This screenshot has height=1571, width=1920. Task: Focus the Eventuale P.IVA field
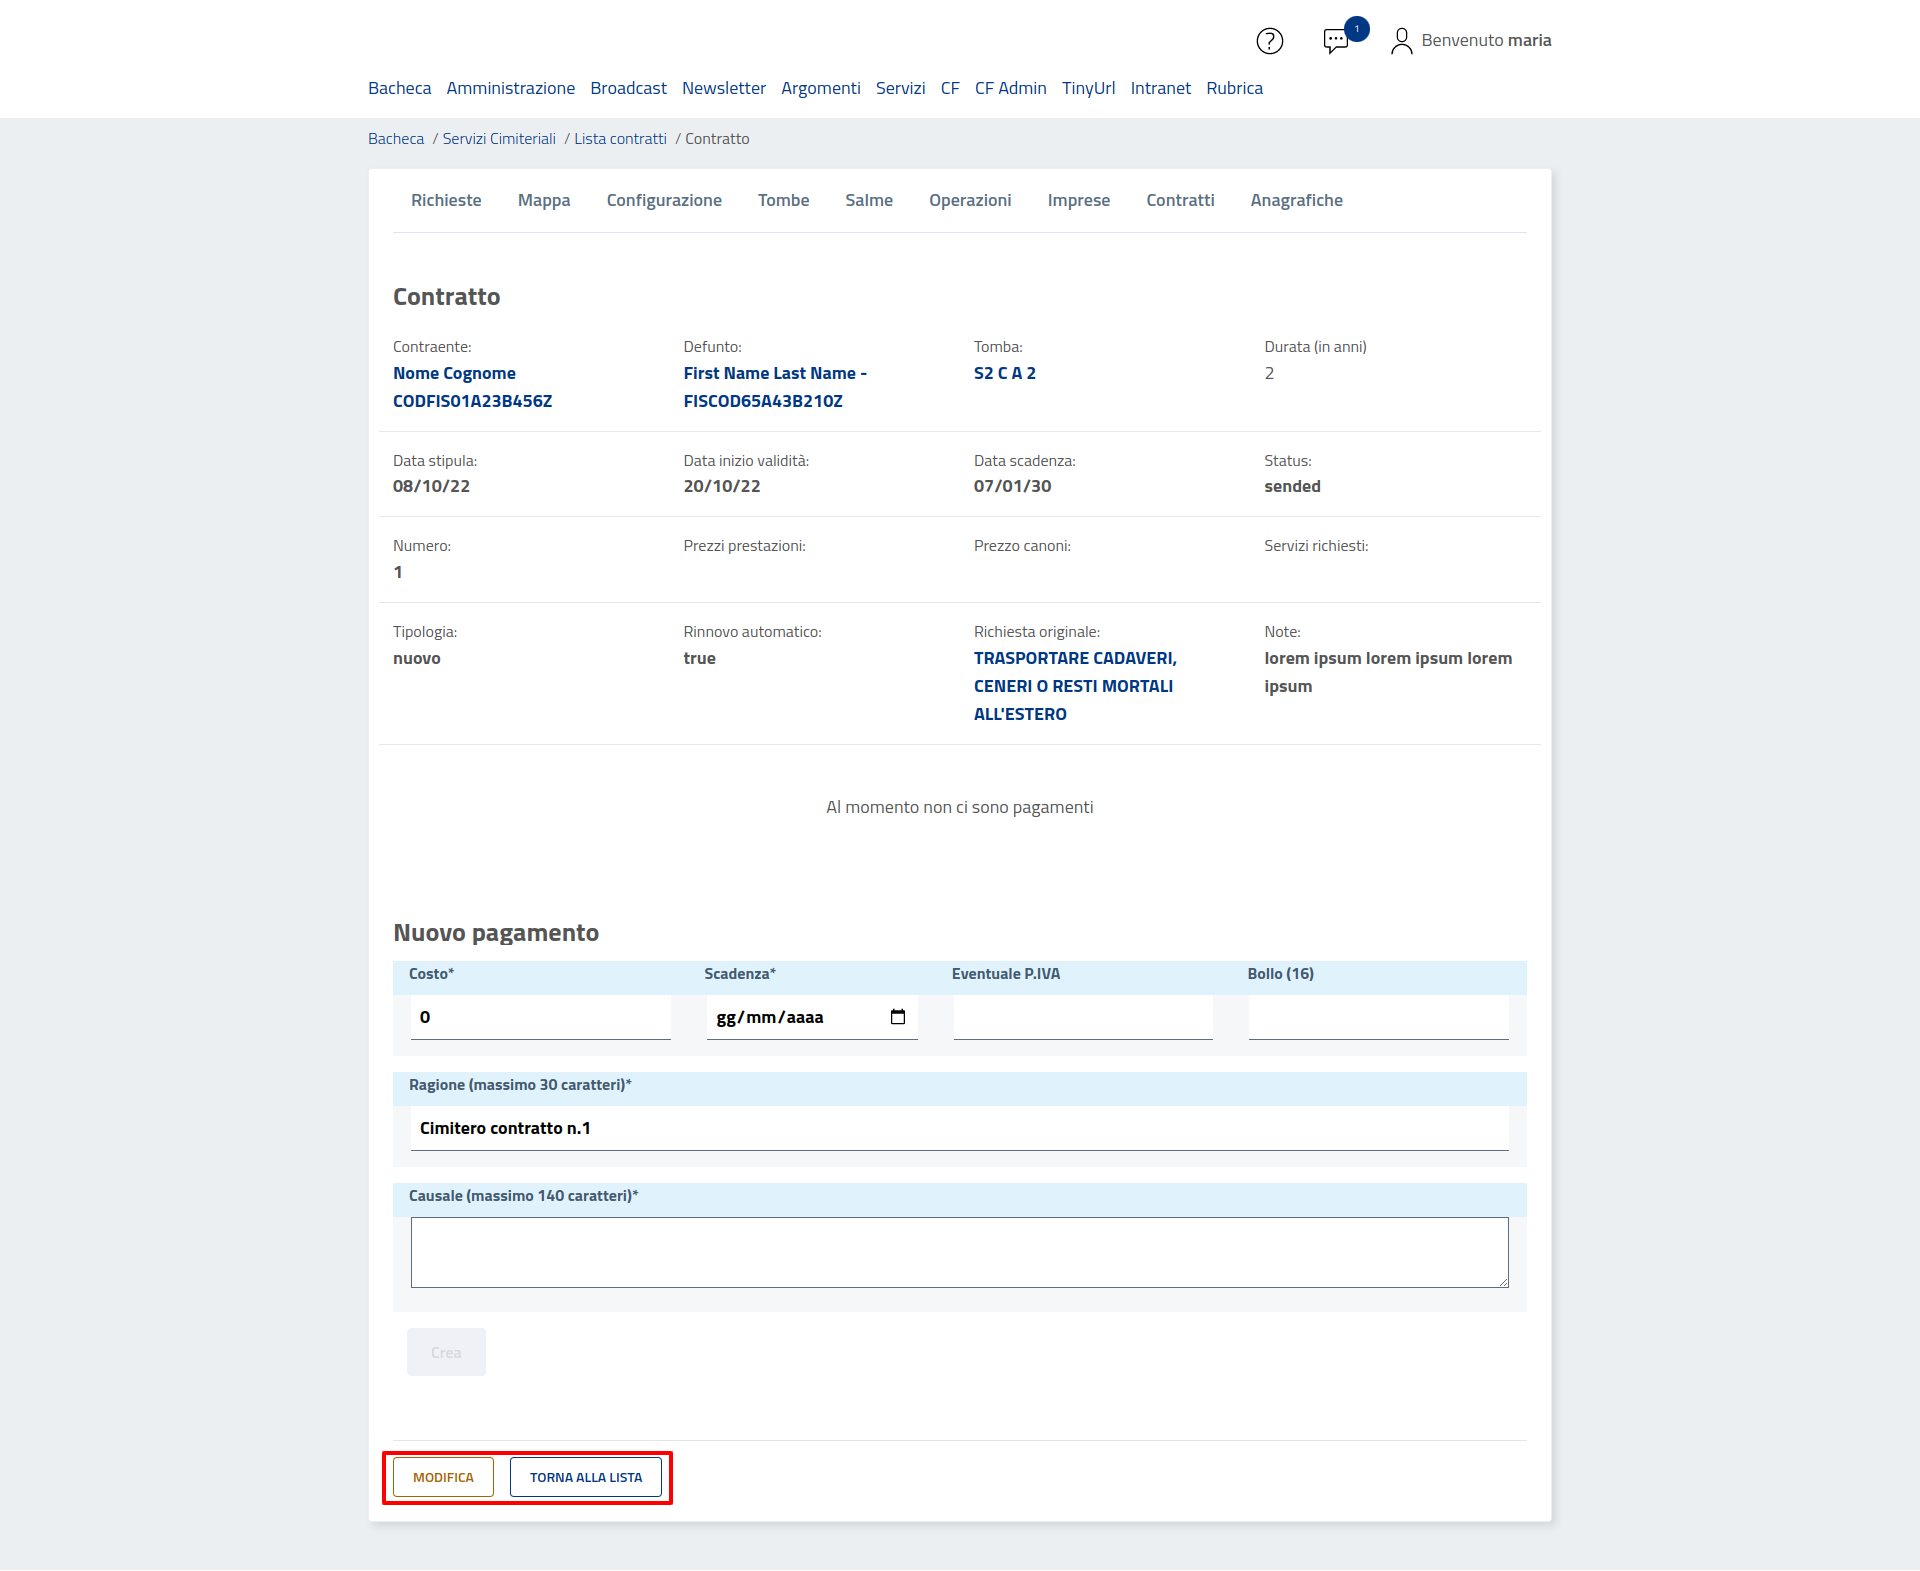pos(1082,1017)
